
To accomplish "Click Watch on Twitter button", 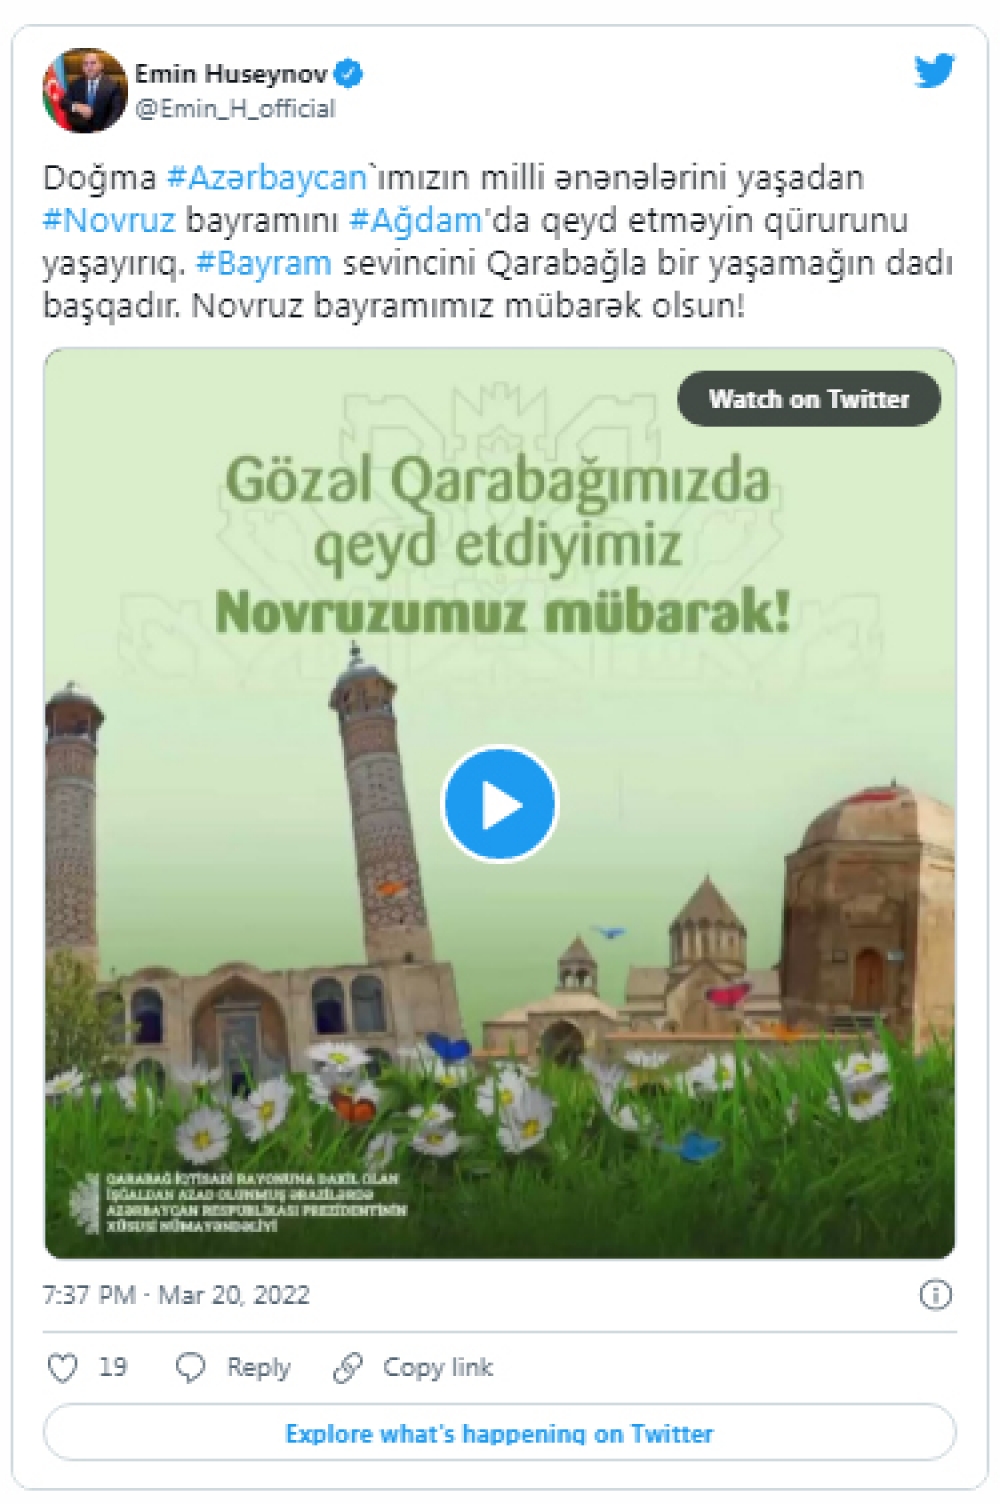I will pos(809,399).
